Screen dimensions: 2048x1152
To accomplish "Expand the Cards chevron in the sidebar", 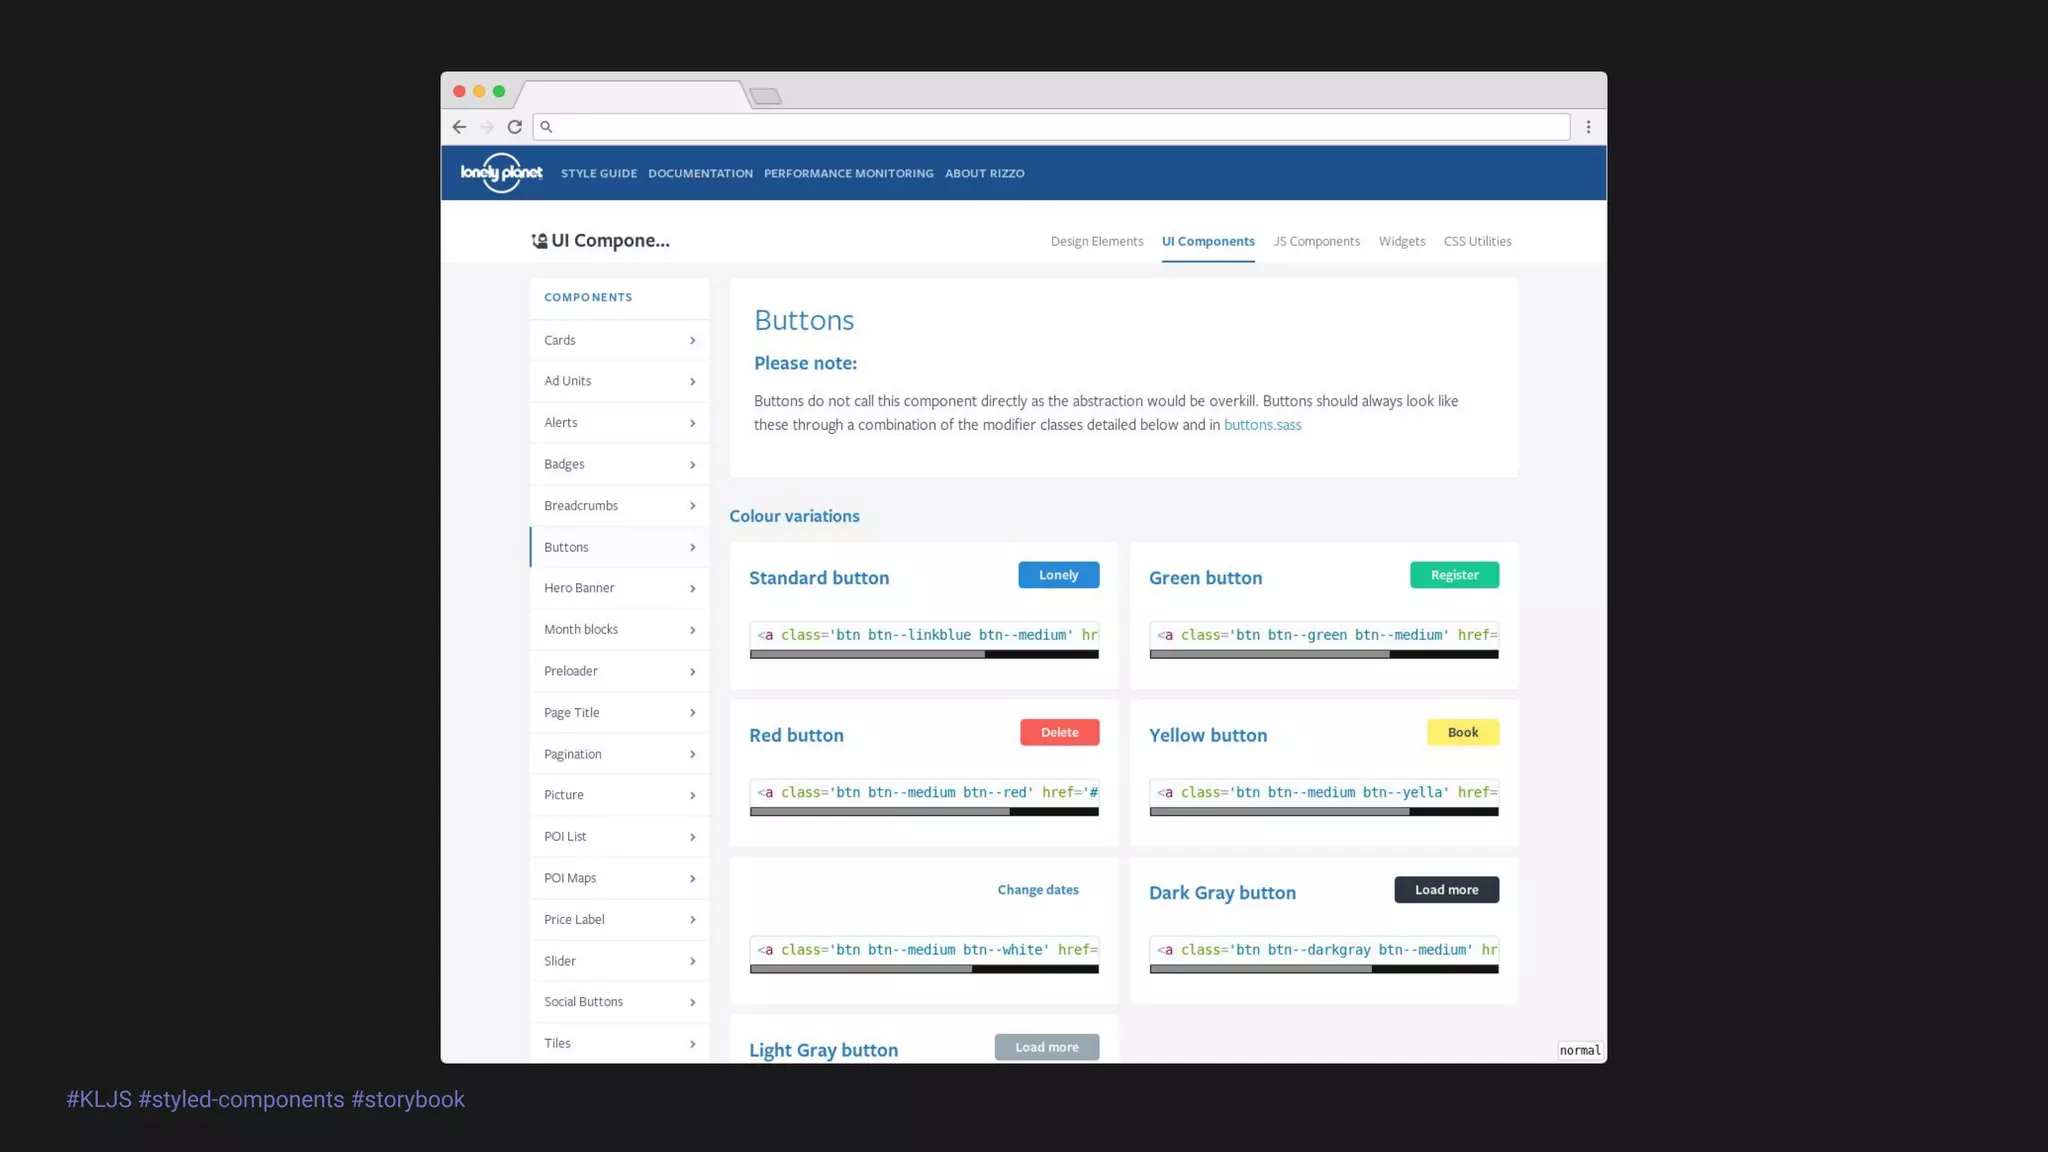I will coord(692,341).
